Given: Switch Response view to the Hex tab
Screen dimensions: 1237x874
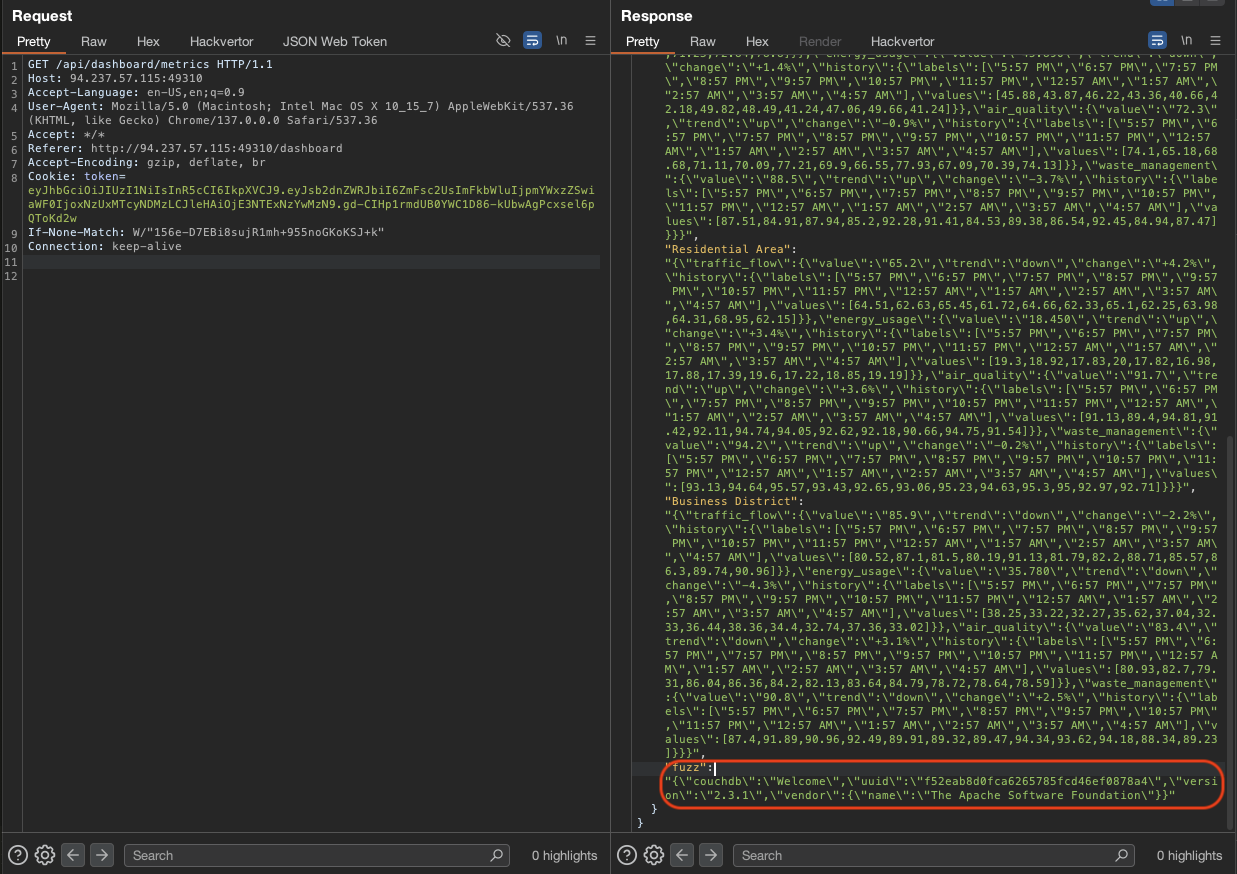Looking at the screenshot, I should click(758, 41).
